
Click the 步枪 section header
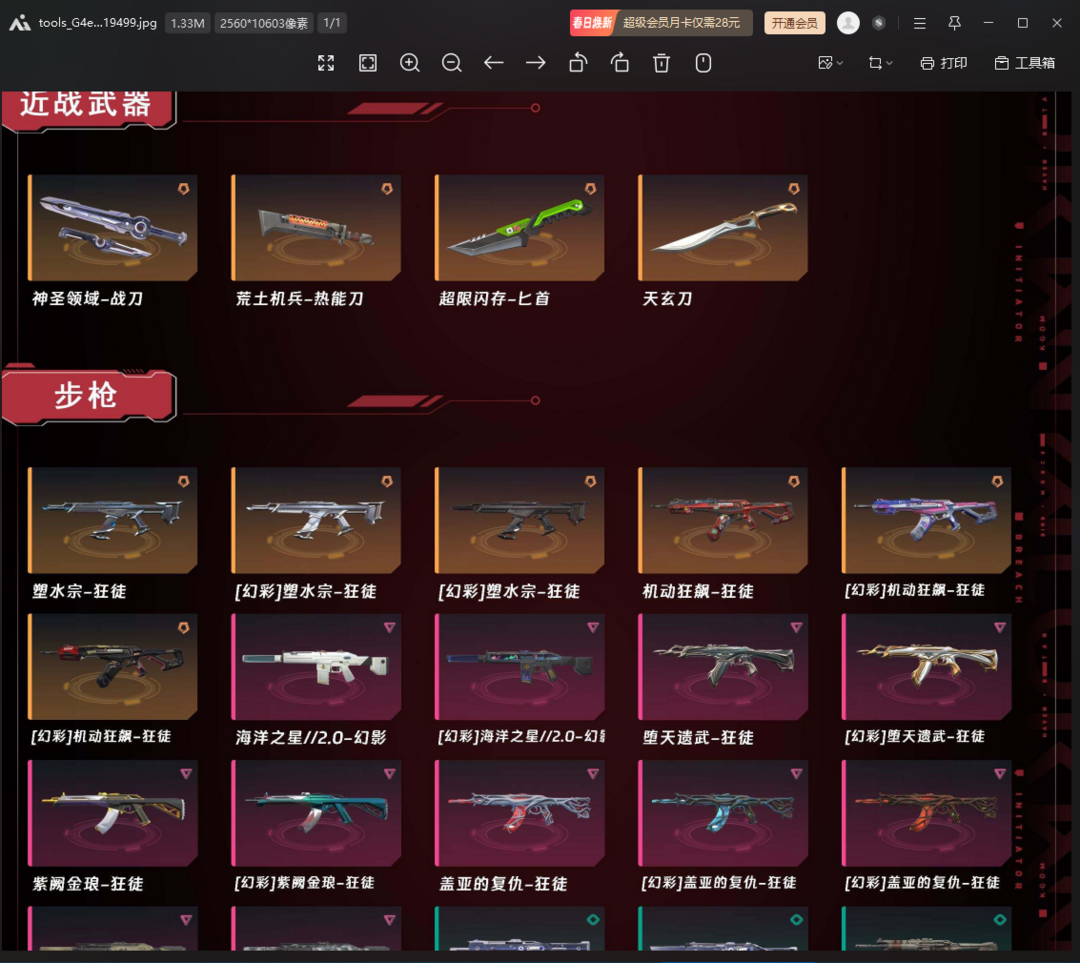[87, 396]
